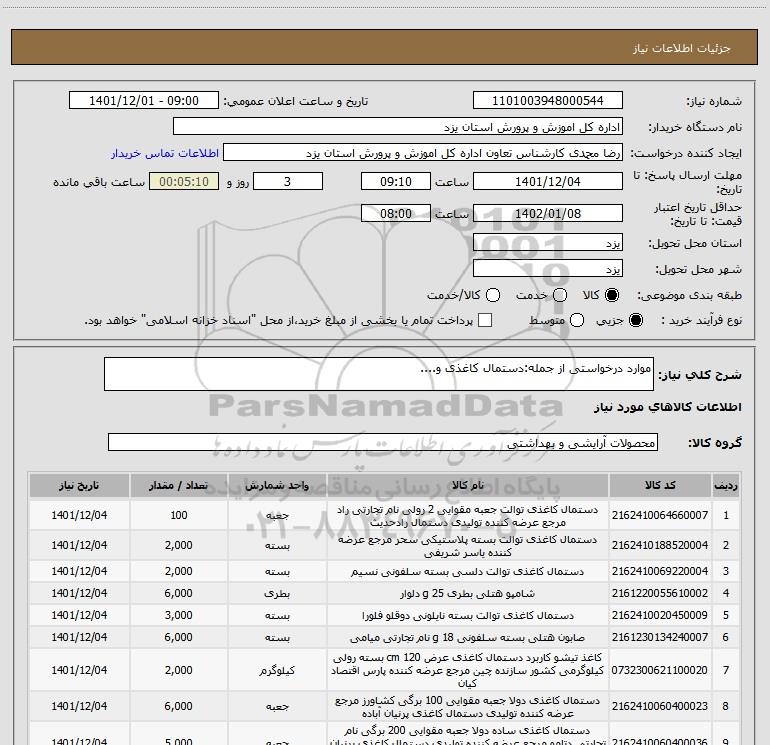This screenshot has width=770, height=745.
Task: Click the remaining days field showing 3
Action: (x=288, y=181)
